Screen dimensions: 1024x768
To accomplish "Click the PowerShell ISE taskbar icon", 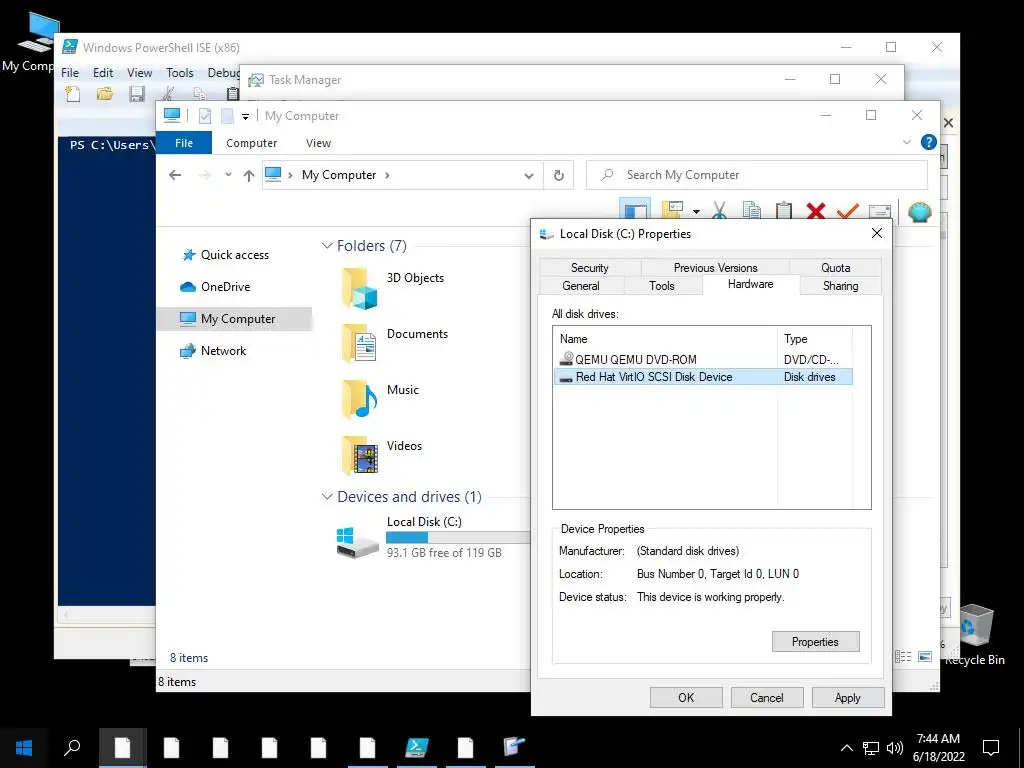I will click(417, 748).
